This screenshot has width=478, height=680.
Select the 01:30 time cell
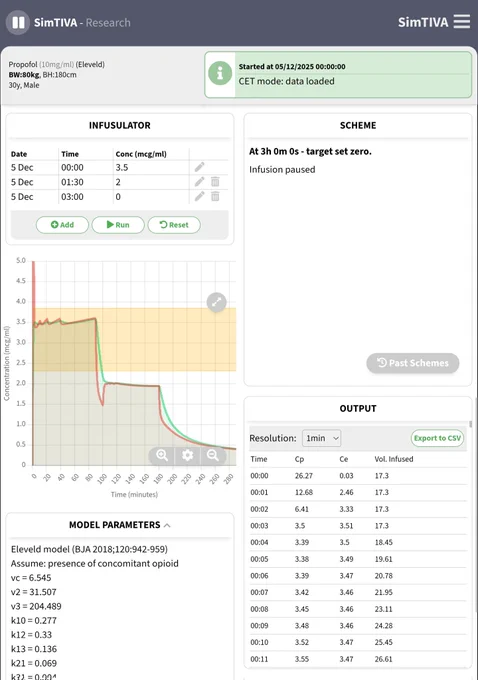point(72,182)
